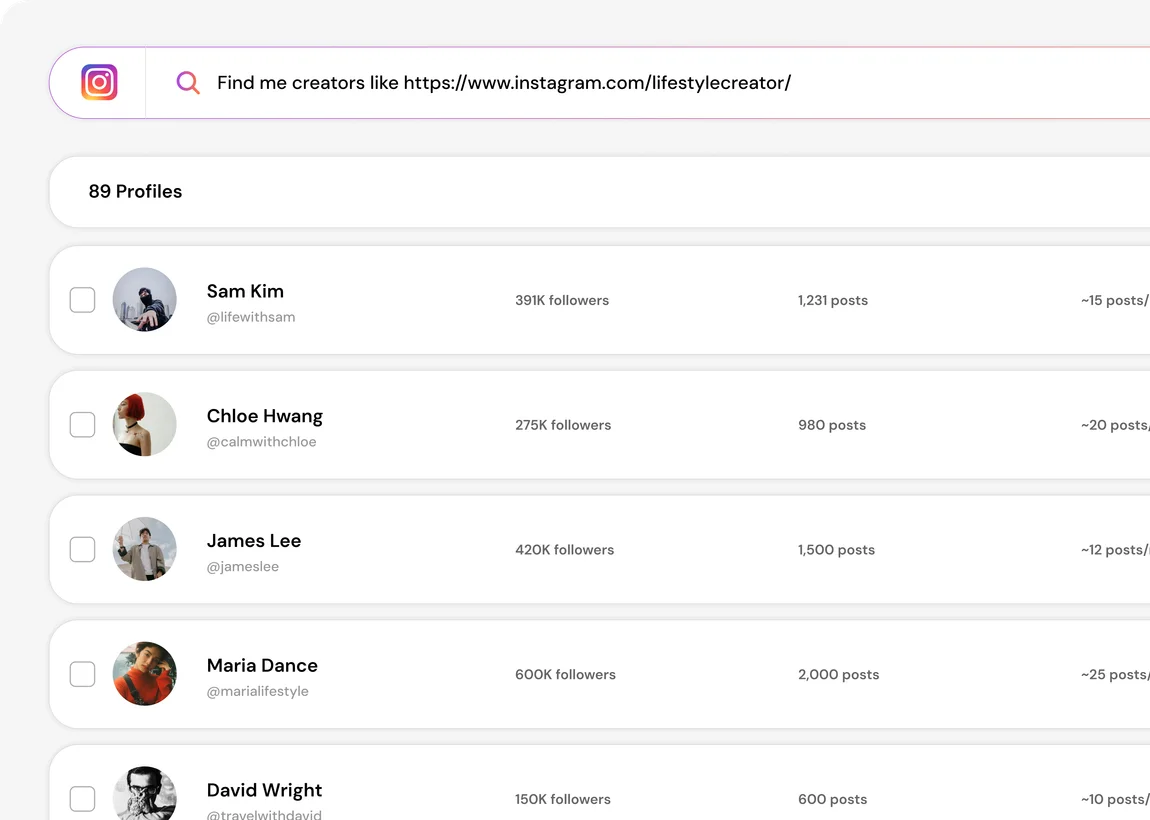The height and width of the screenshot is (820, 1150).
Task: Click the 391K followers value
Action: (562, 300)
